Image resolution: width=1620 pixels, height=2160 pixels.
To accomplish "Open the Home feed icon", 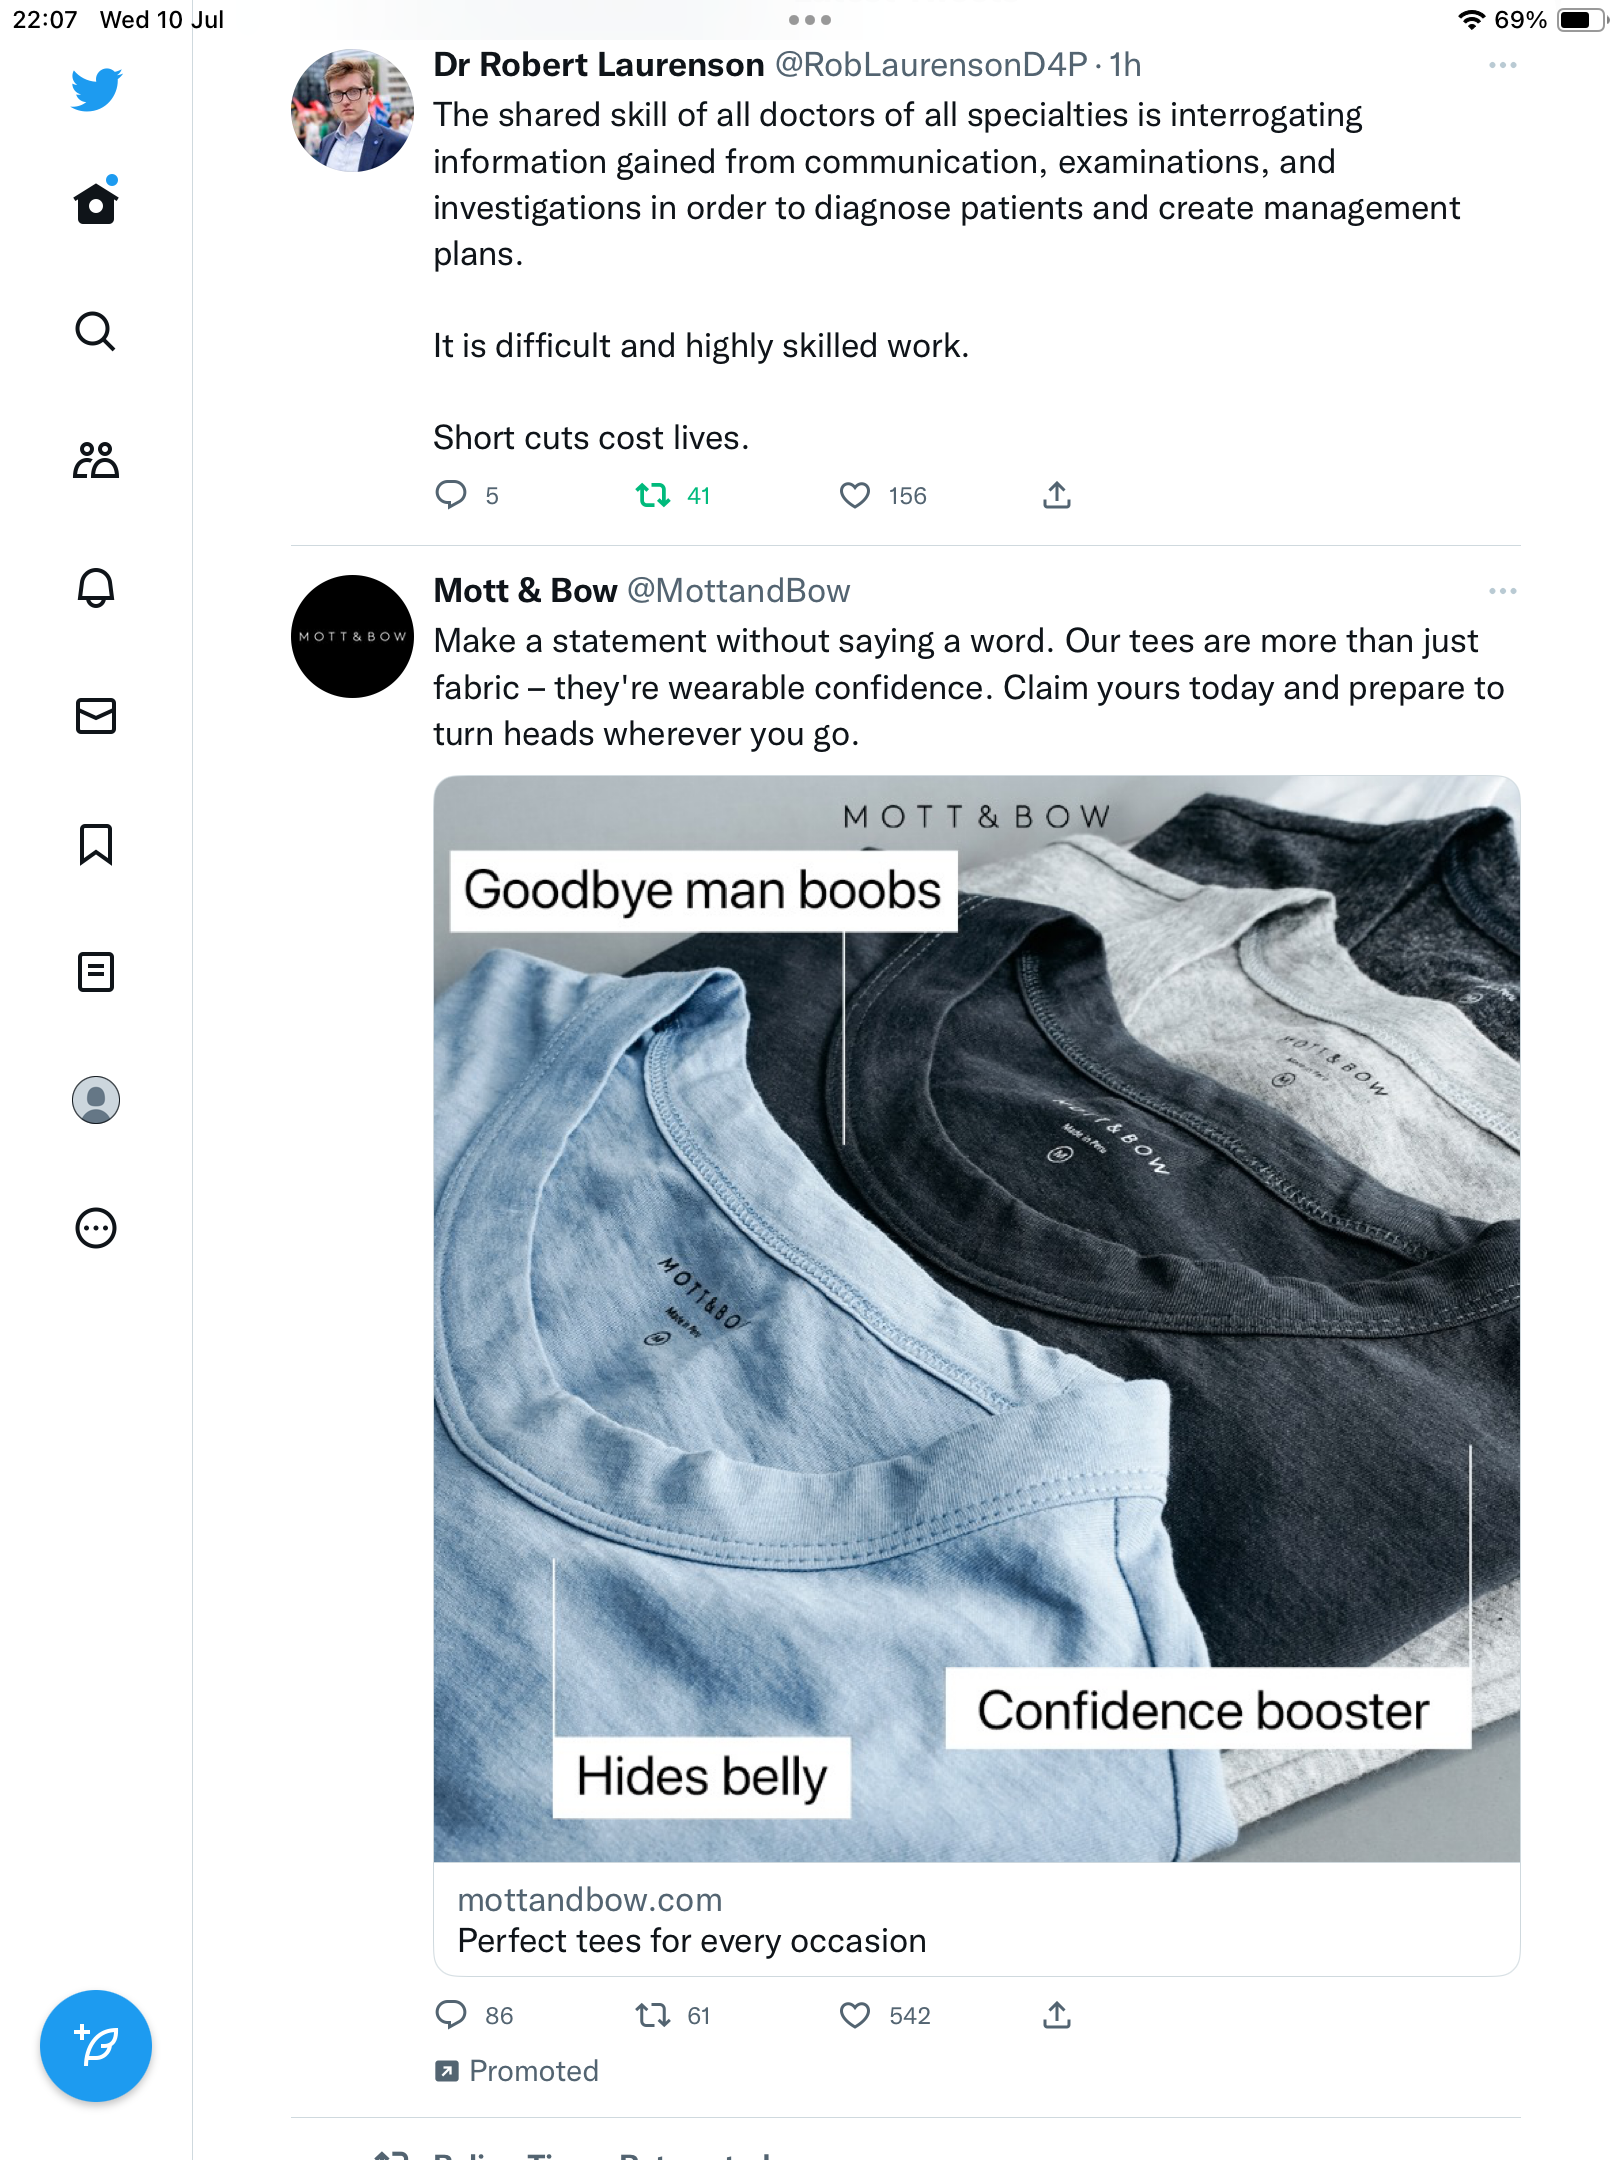I will (96, 204).
